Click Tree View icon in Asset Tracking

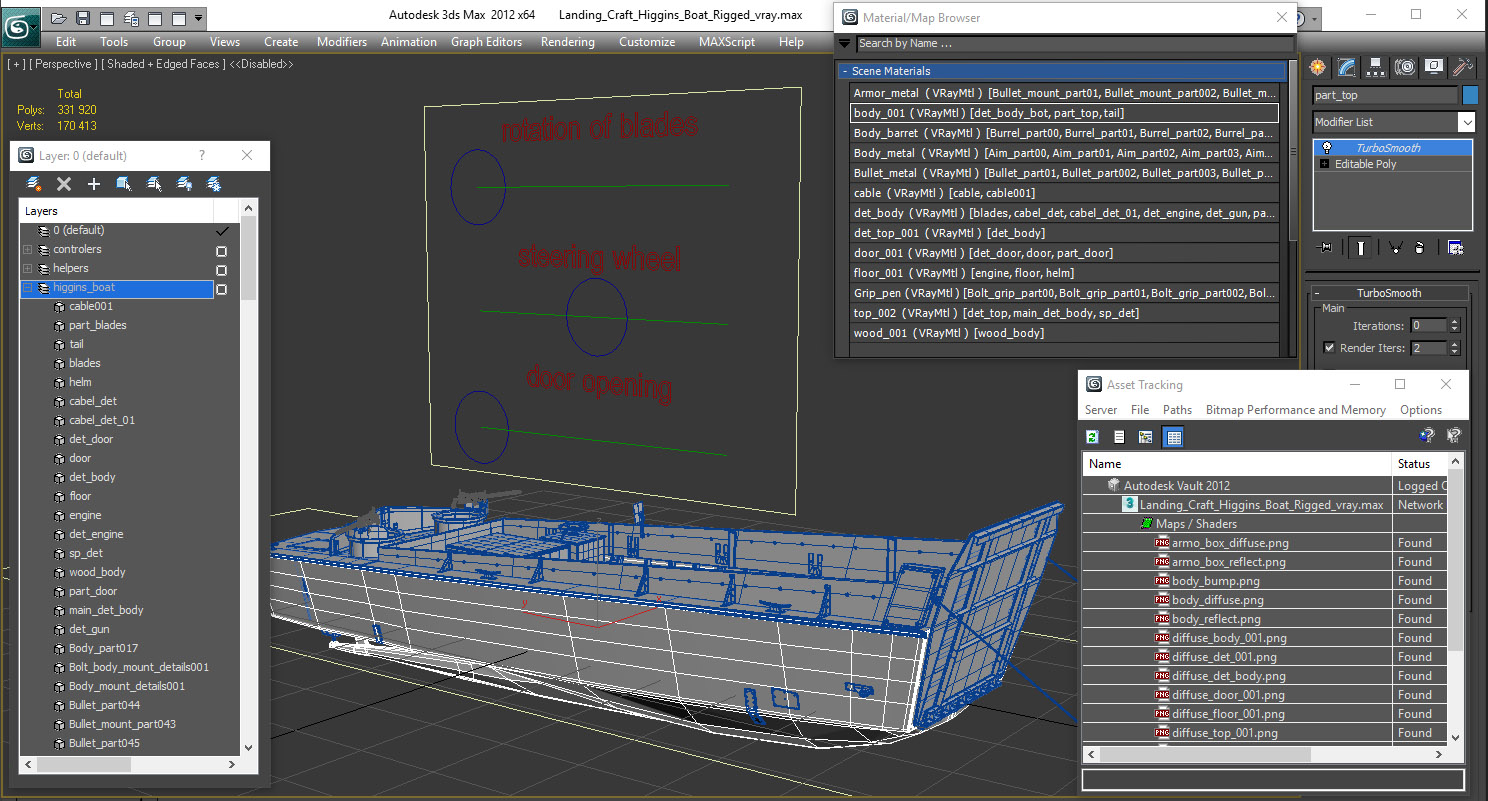[1146, 437]
